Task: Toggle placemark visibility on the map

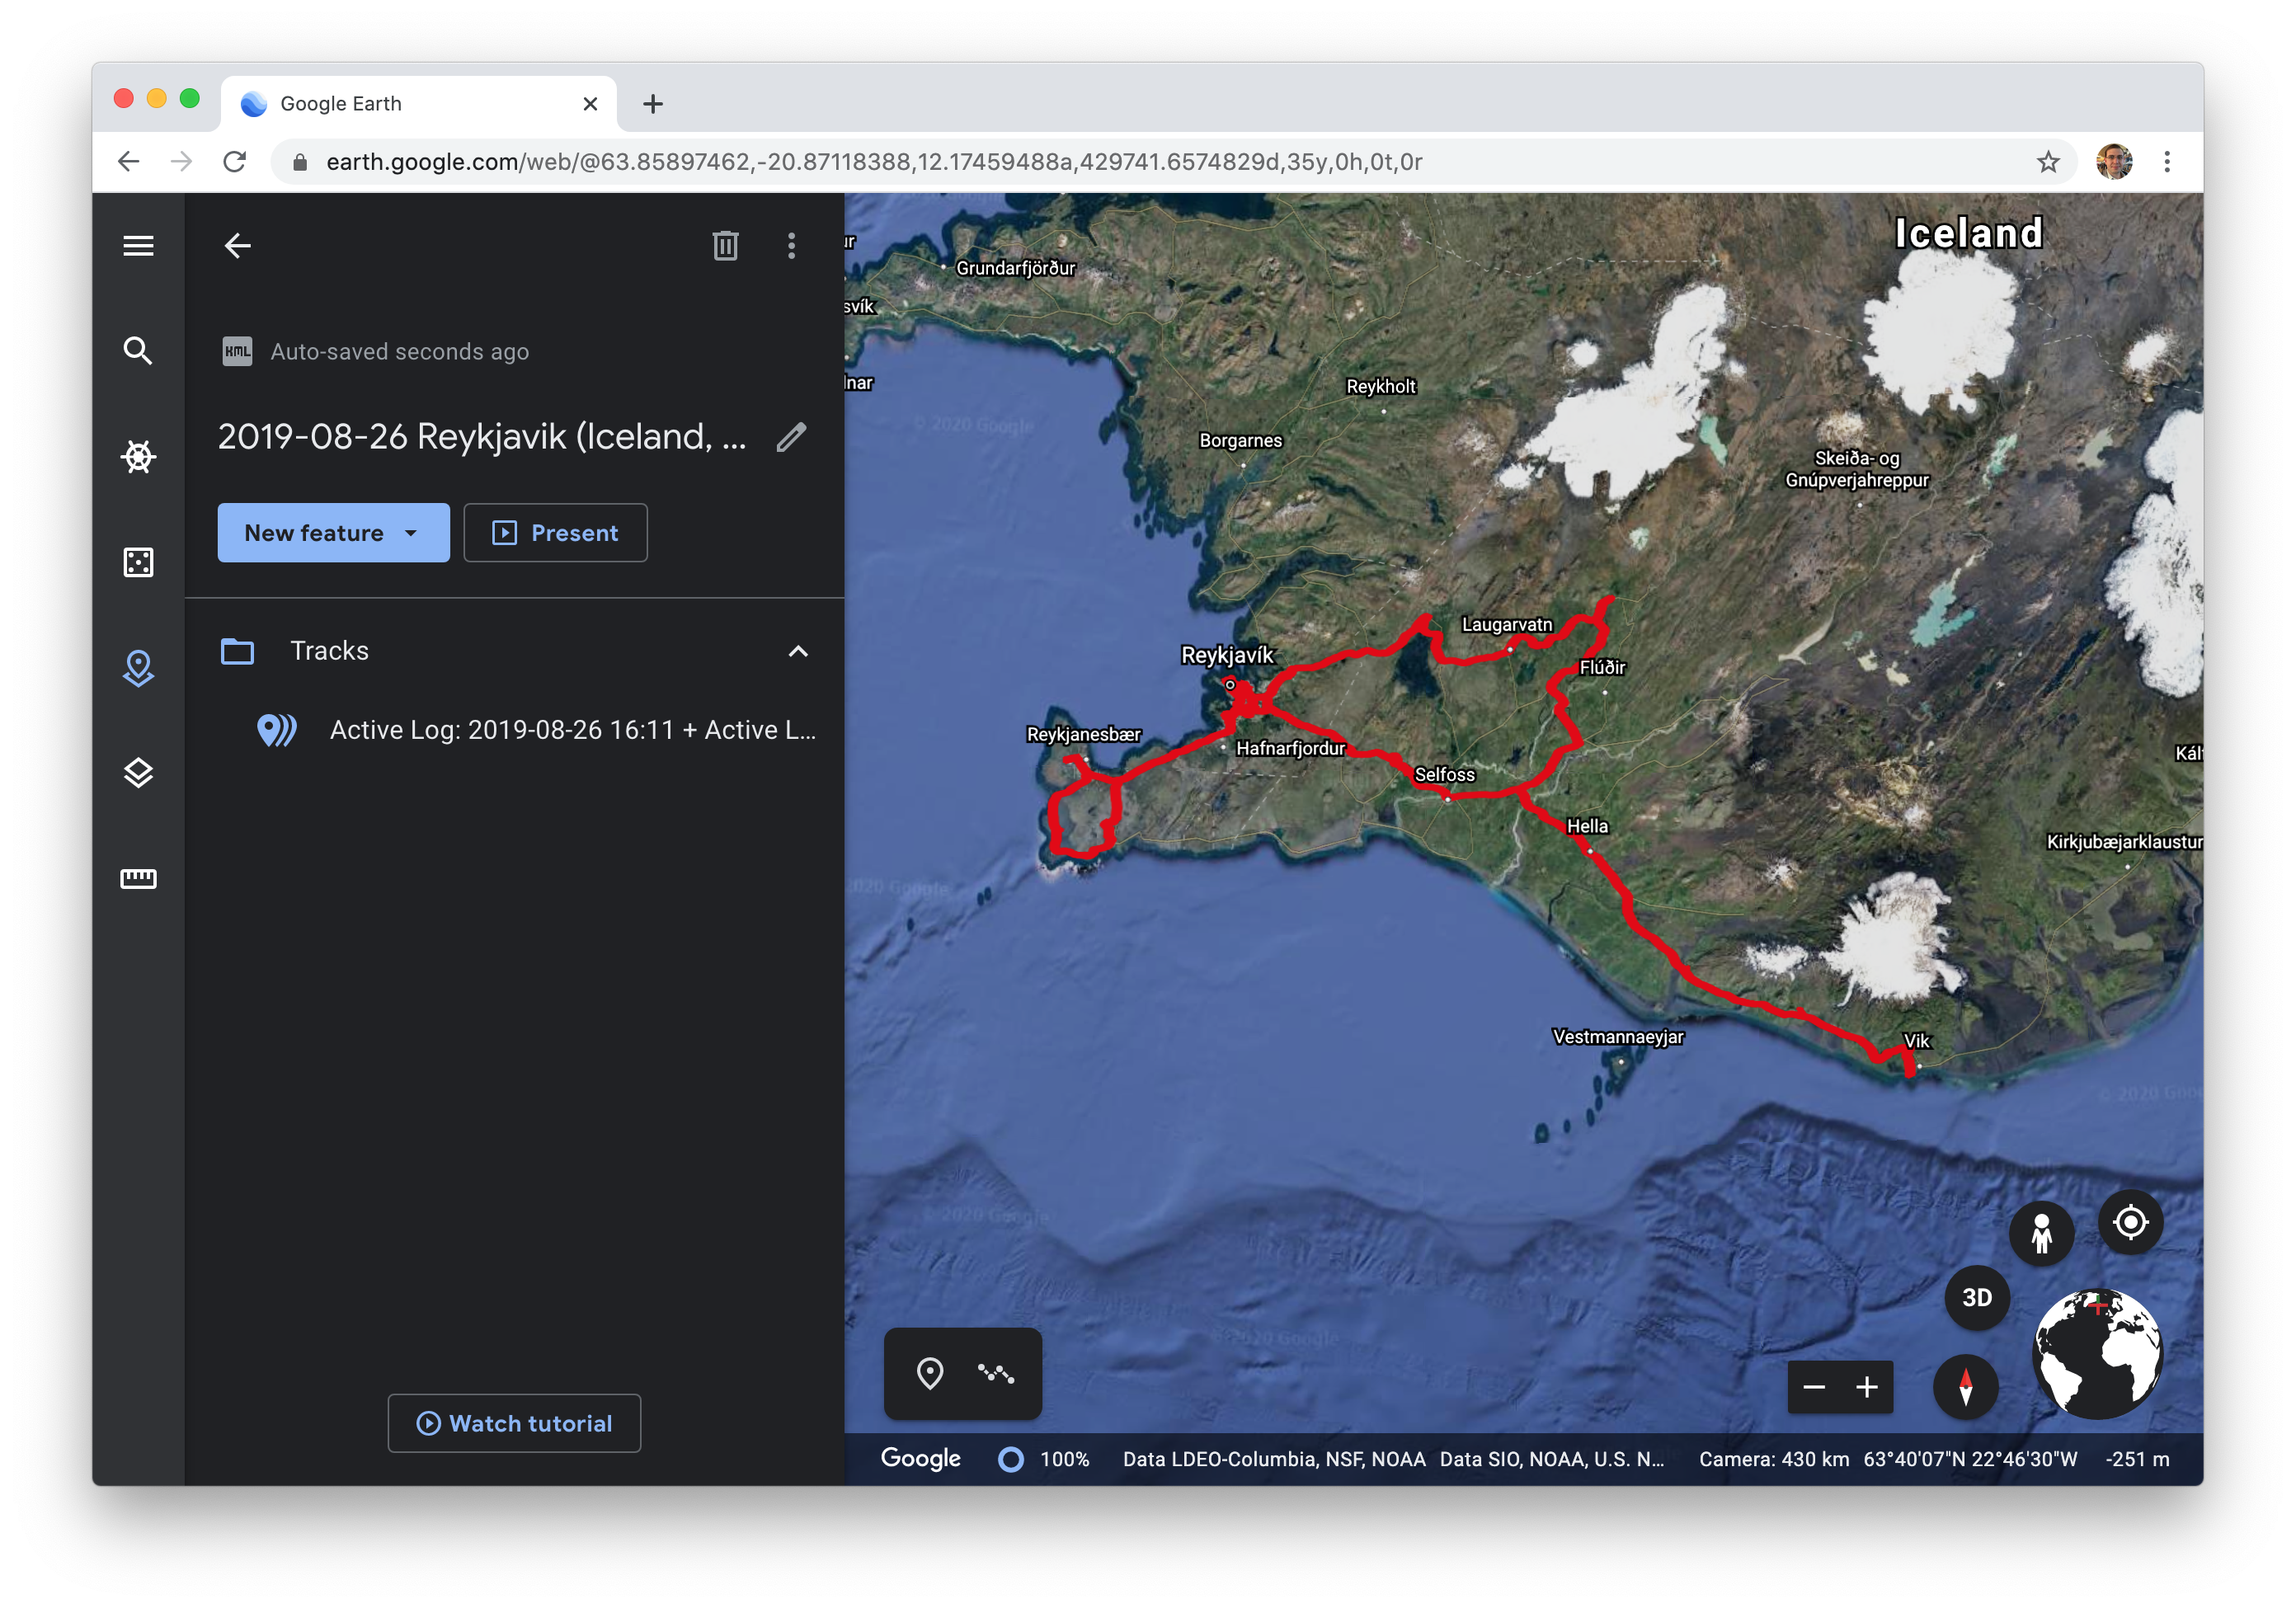Action: (x=933, y=1374)
